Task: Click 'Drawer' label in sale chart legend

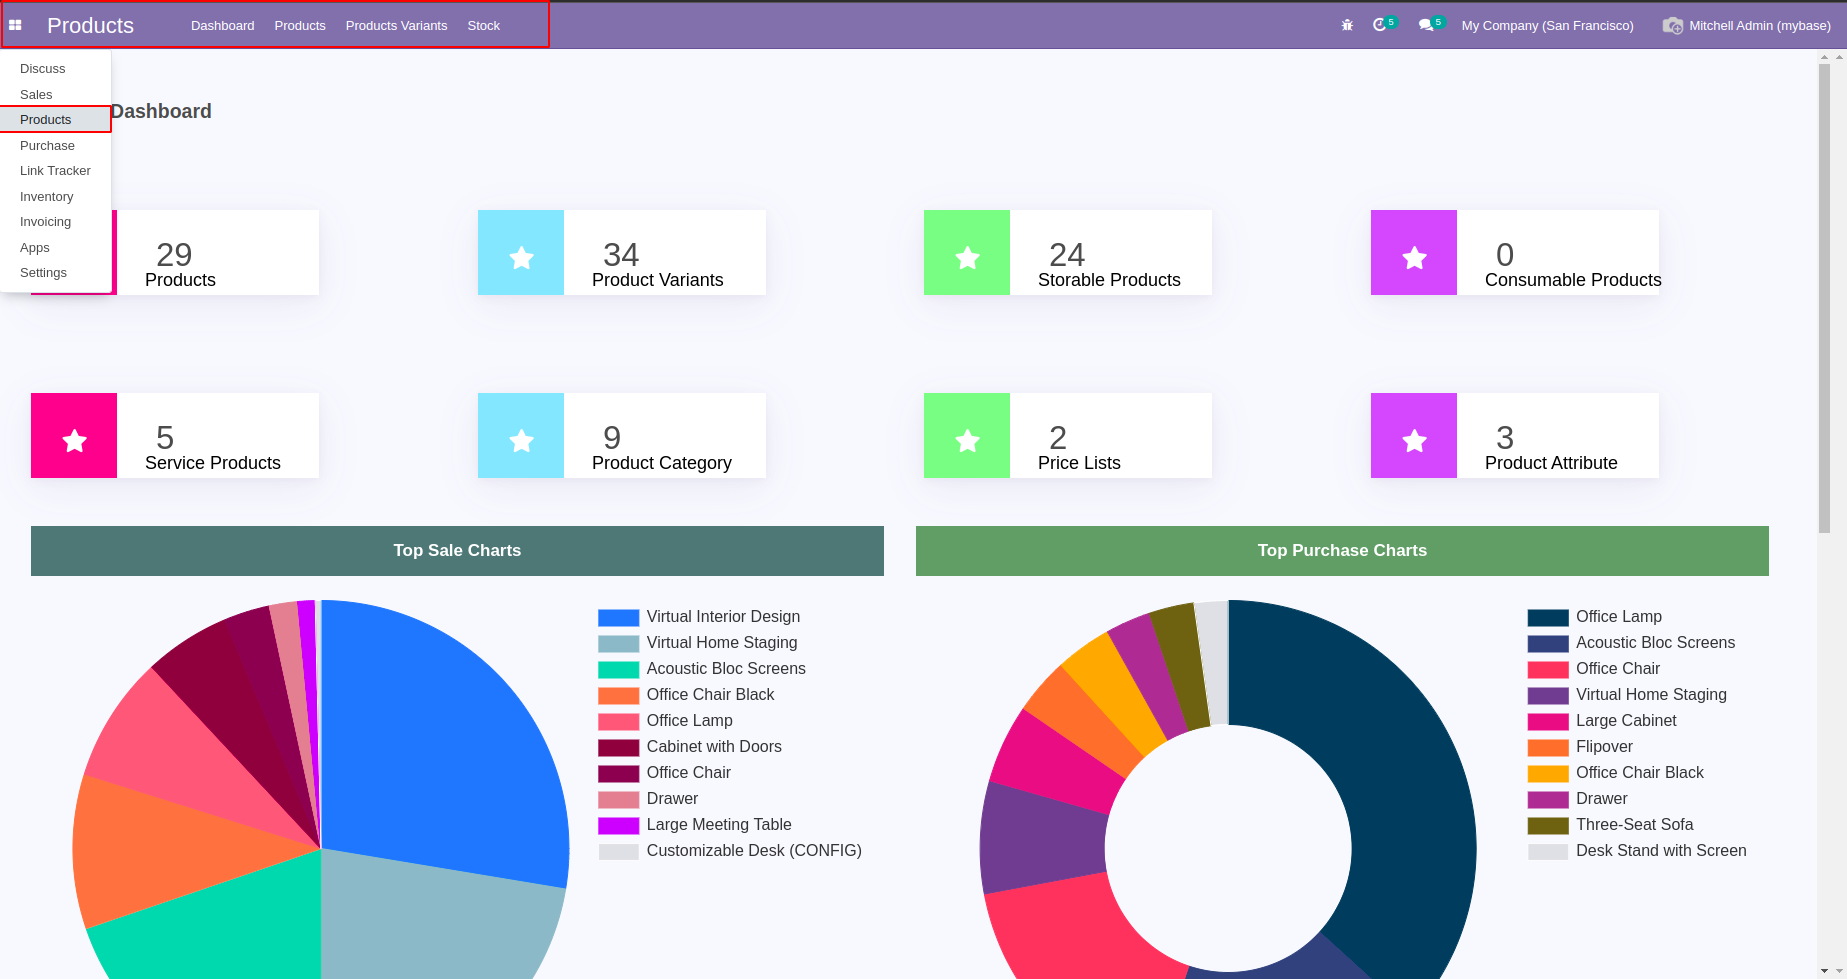Action: (672, 798)
